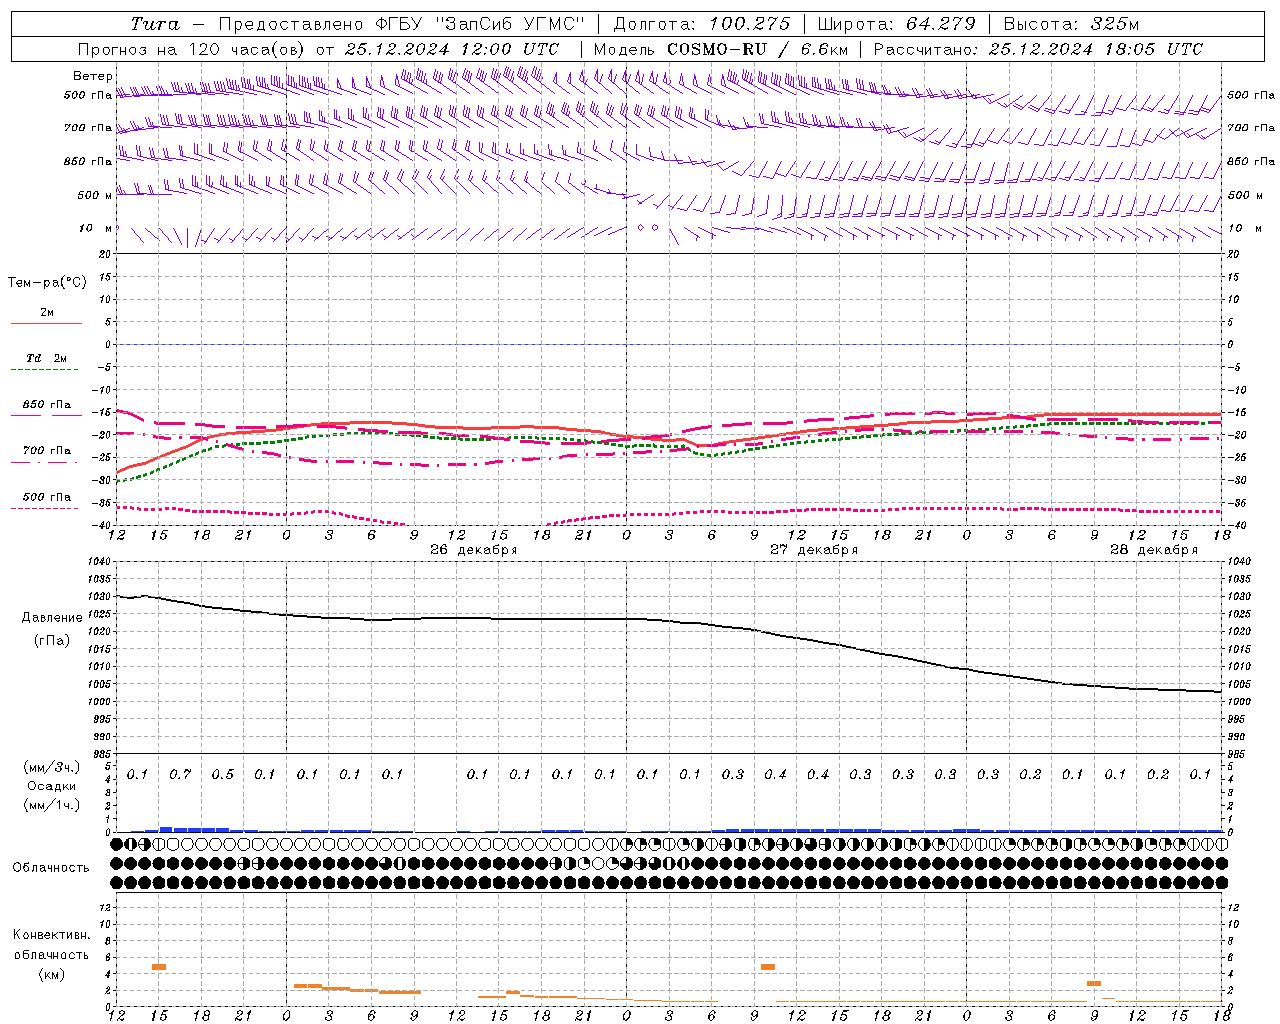Click the orange convective bar near 9h 28 декабря
The width and height of the screenshot is (1280, 1024).
coord(1094,984)
